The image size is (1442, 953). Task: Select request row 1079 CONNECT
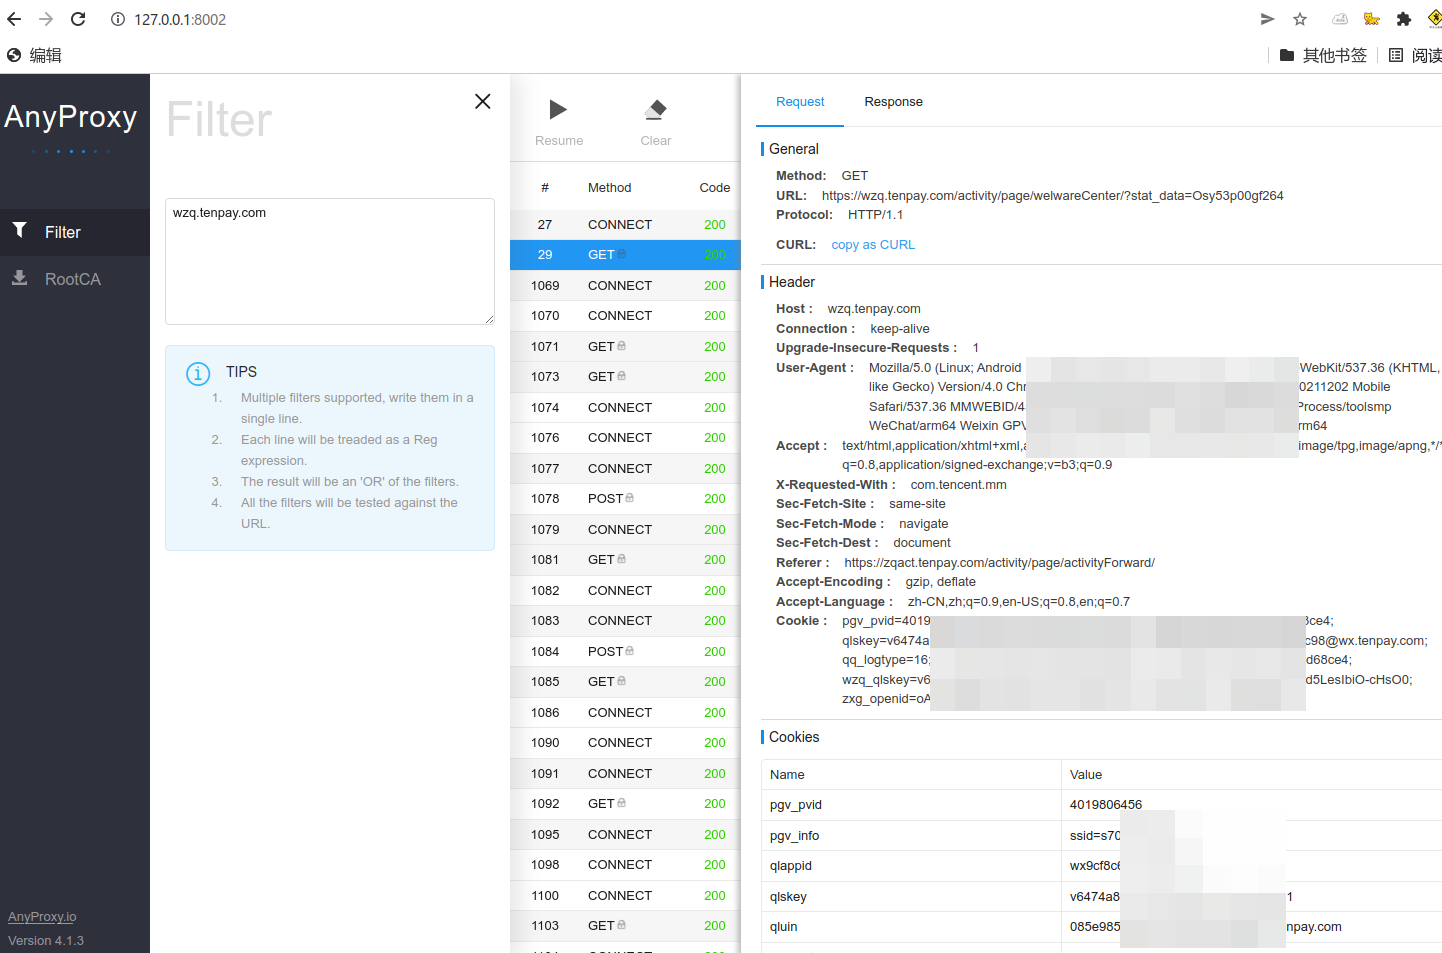point(625,530)
